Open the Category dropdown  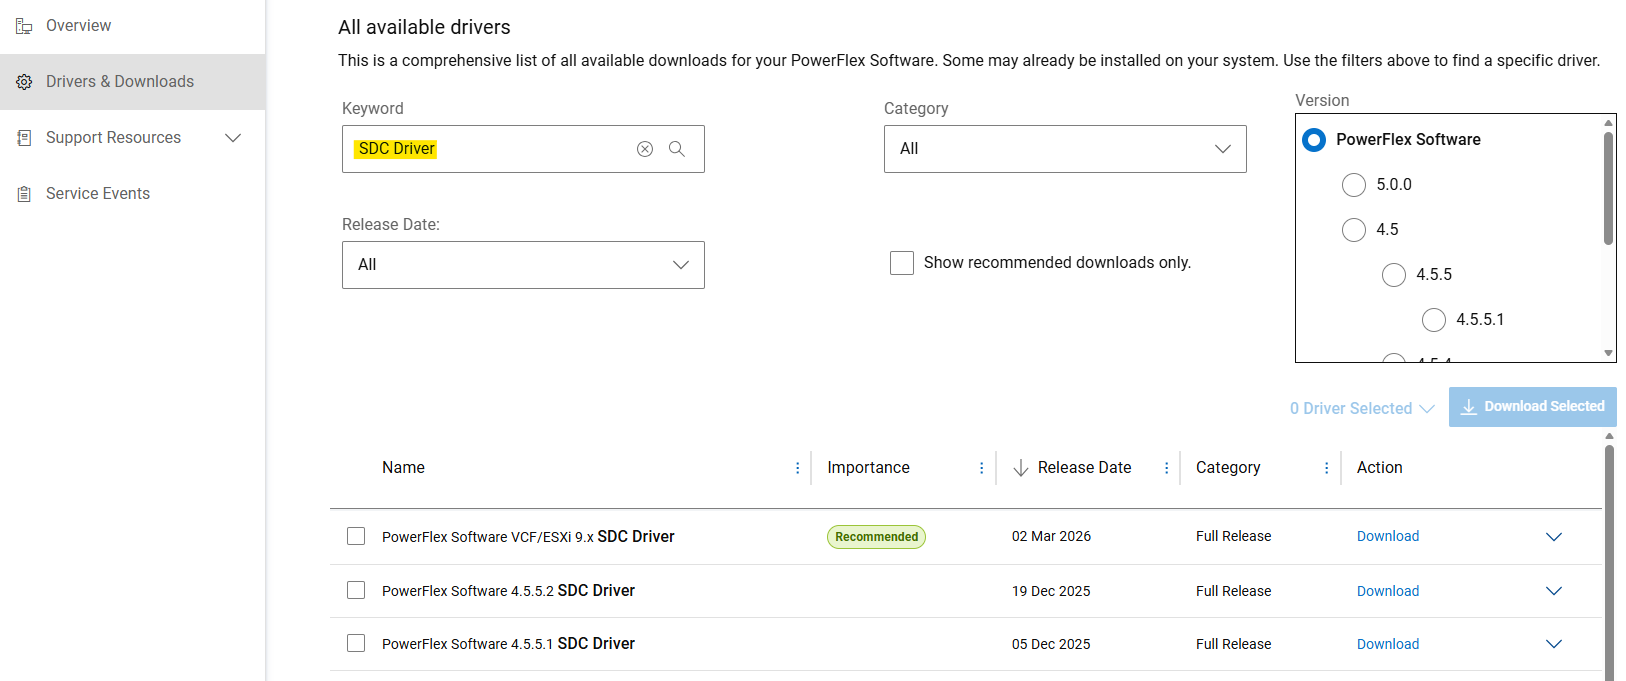pos(1065,149)
